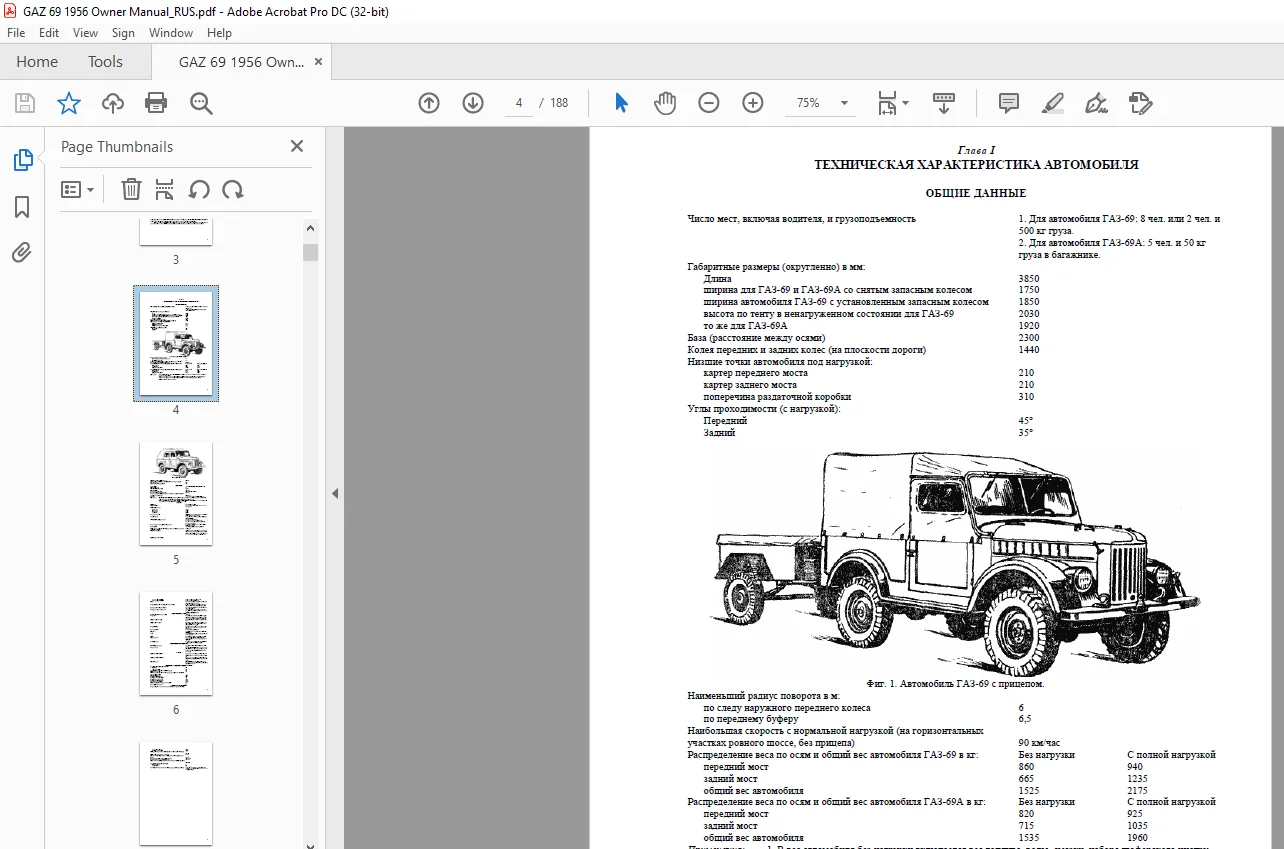Open the File menu

click(x=16, y=33)
